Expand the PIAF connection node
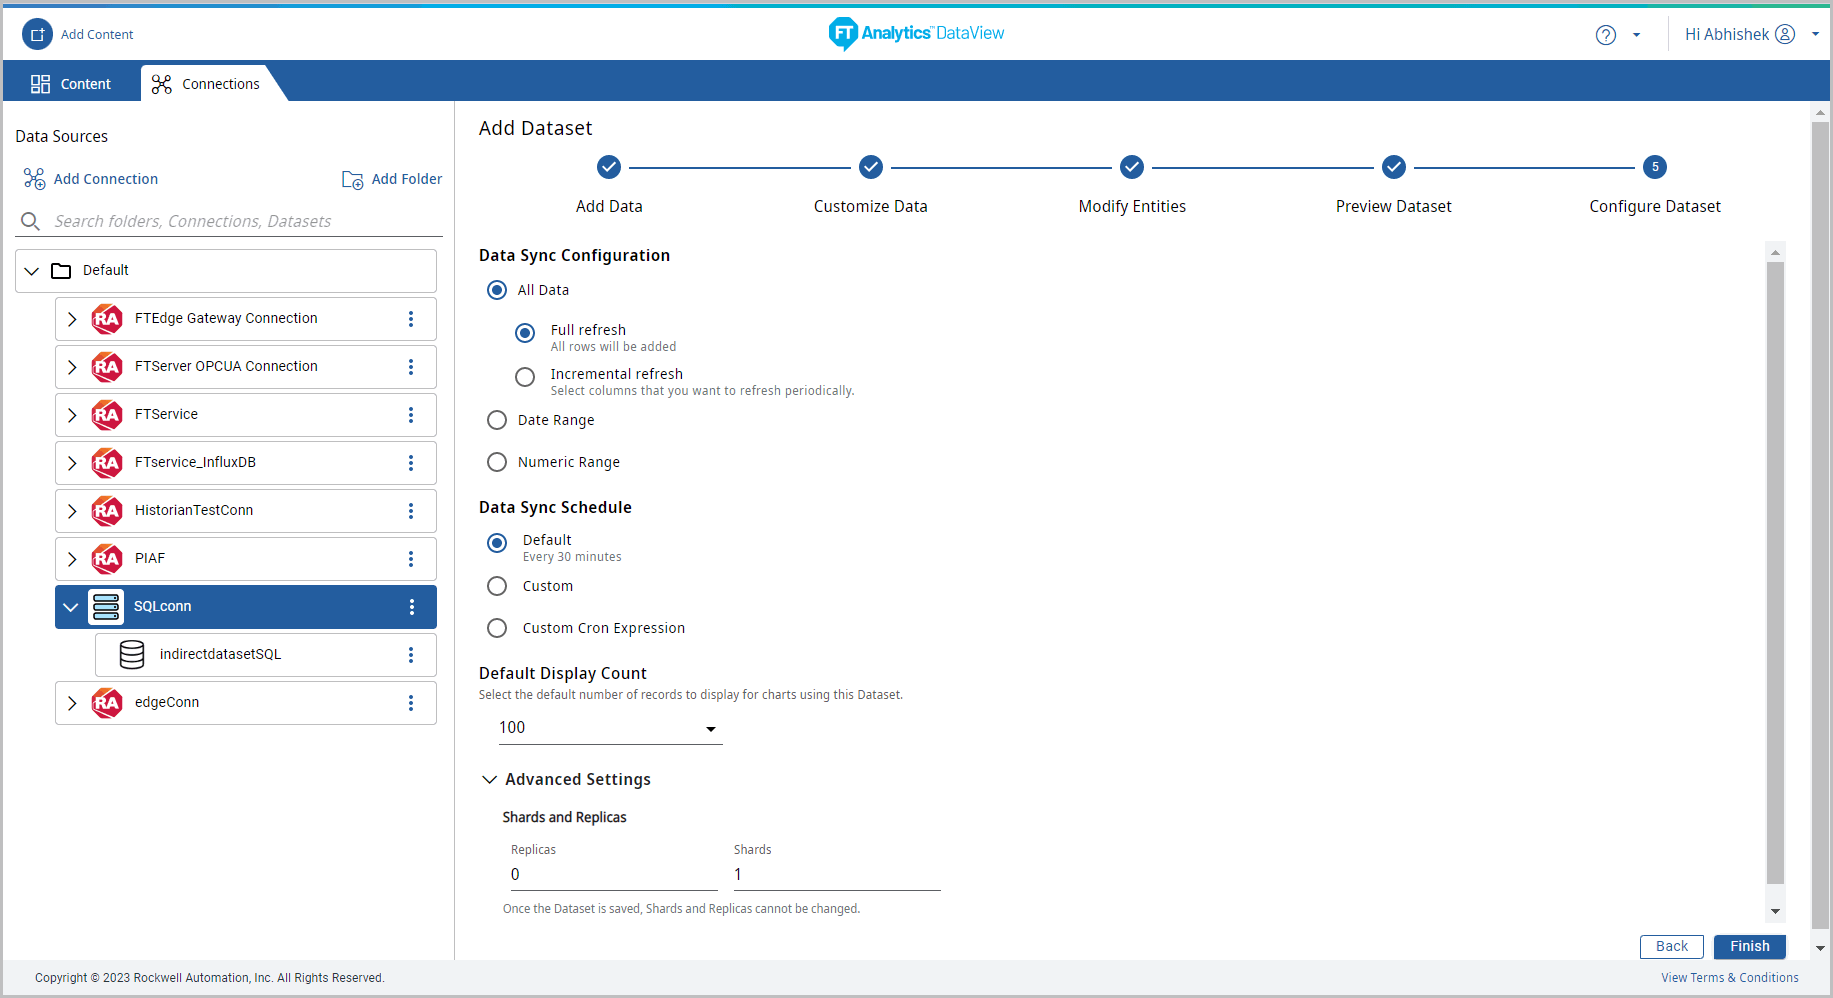Screen dimensions: 1833x998 click(x=72, y=559)
